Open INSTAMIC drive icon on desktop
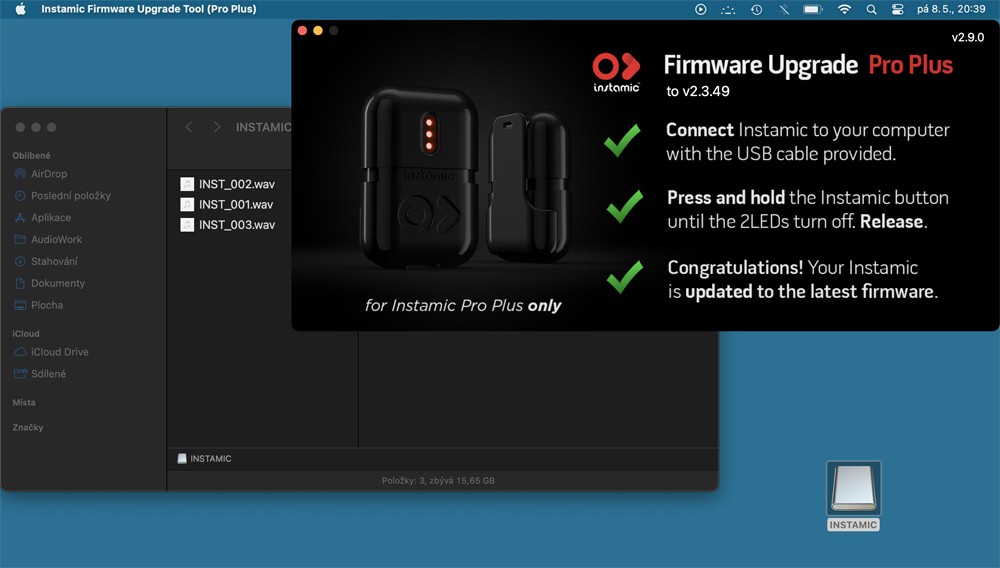The width and height of the screenshot is (1000, 568). click(853, 495)
